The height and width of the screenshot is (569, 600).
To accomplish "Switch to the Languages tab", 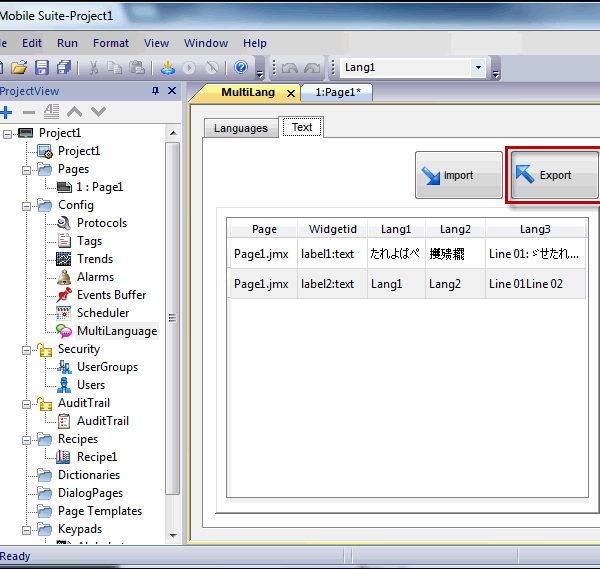I will 241,128.
